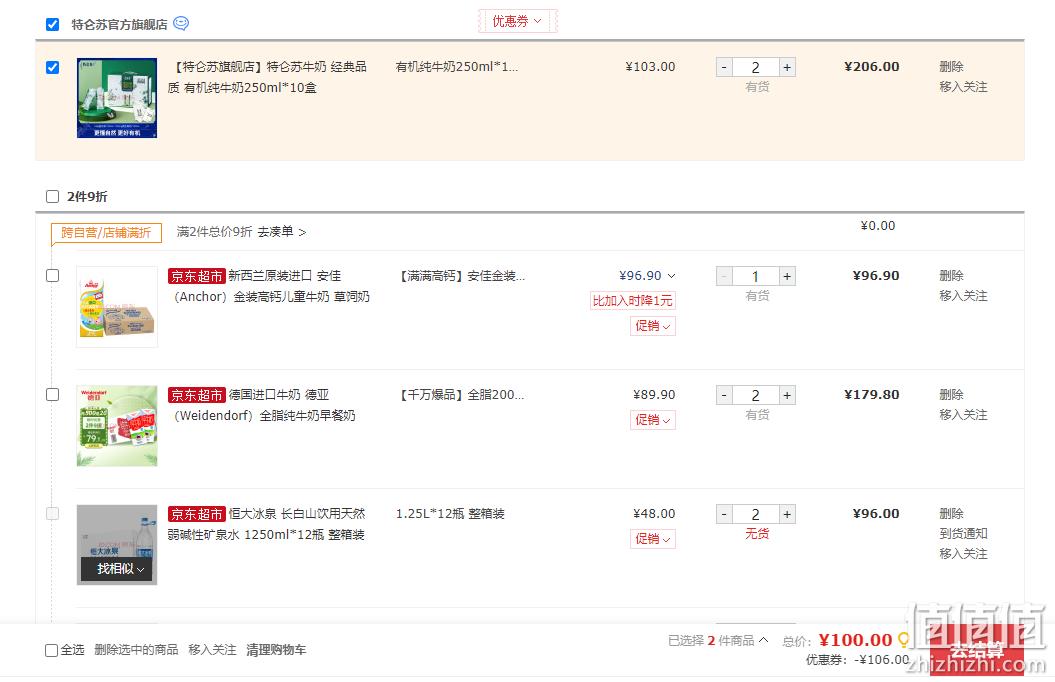Open 促销 promotions for Anchor milk
The image size is (1055, 682).
[653, 326]
